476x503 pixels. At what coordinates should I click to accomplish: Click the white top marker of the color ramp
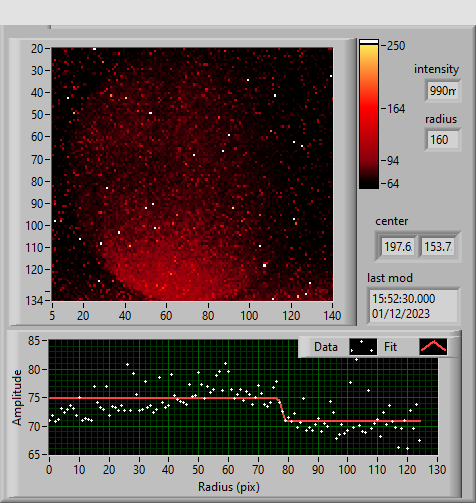click(x=369, y=42)
